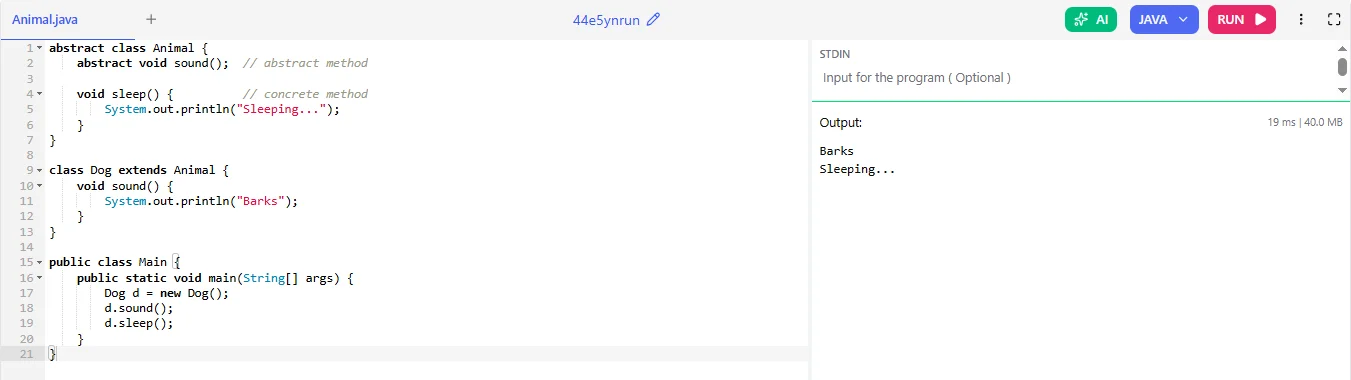Screen dimensions: 1351x380
Task: Click the "19 ms | 40.0 MB" stats text
Action: point(1304,123)
